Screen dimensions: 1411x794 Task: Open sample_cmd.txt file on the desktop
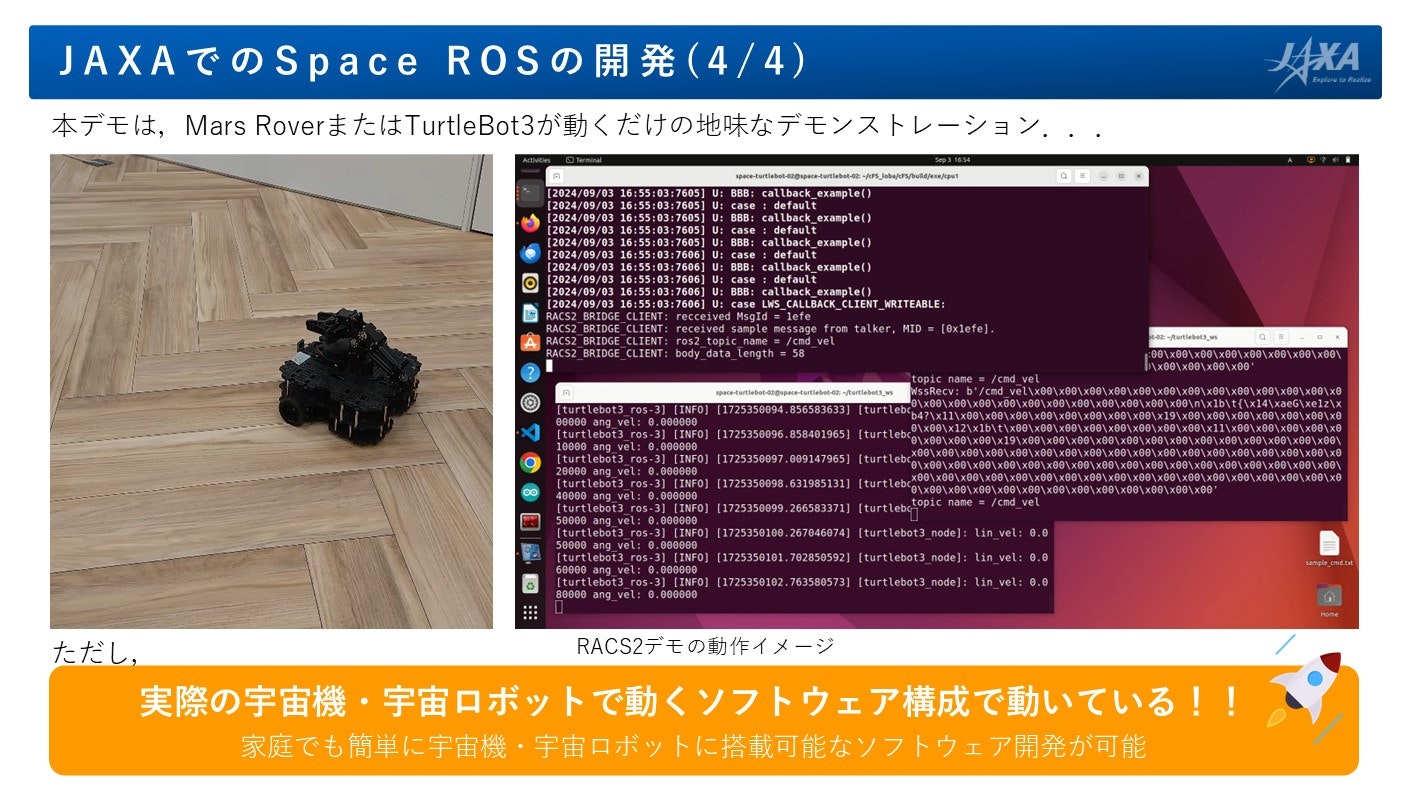point(1329,548)
